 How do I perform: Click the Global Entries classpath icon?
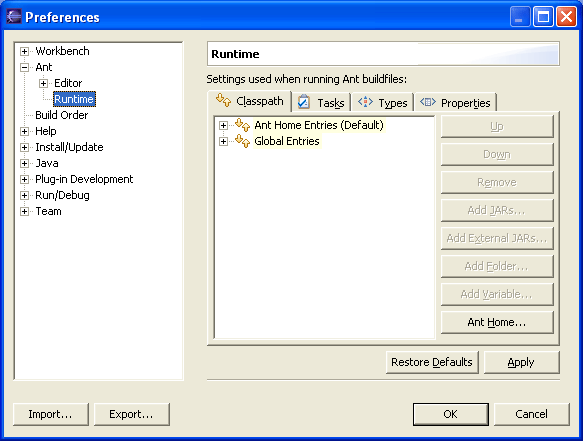coord(242,141)
